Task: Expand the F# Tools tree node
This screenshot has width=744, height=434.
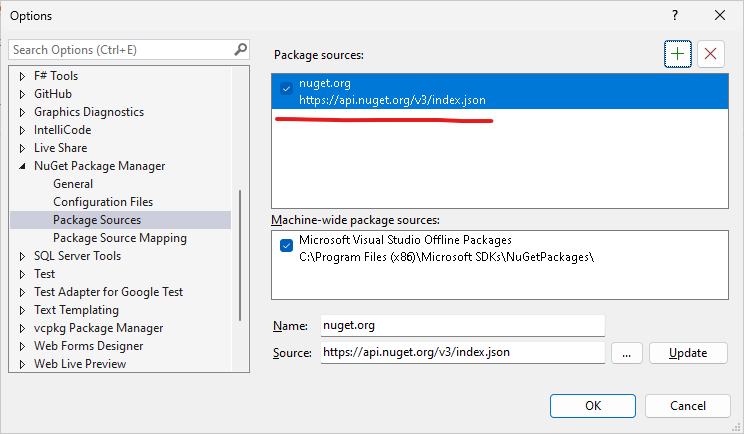Action: click(22, 76)
